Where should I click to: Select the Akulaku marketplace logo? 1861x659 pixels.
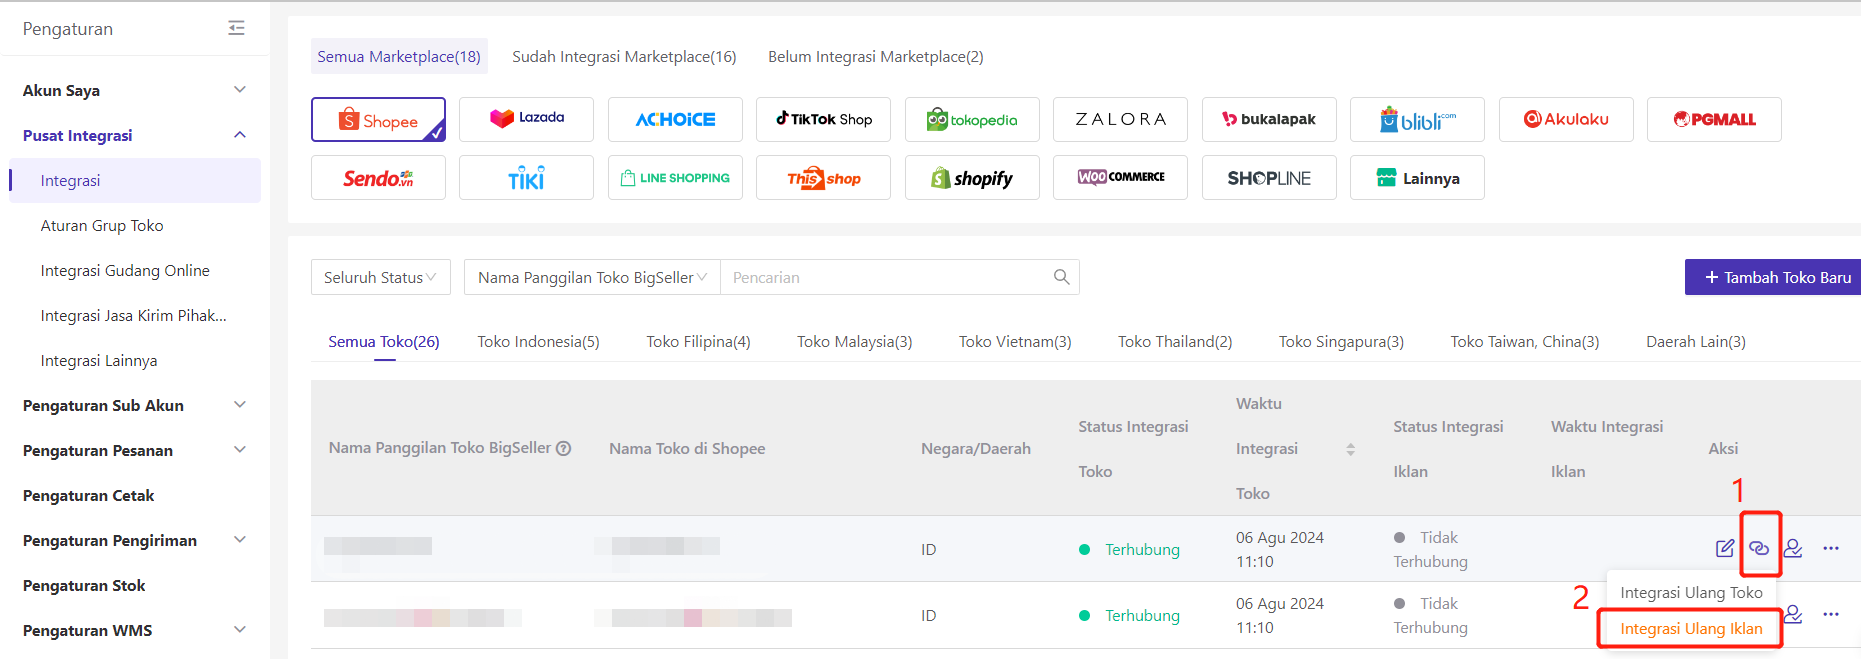[1566, 119]
